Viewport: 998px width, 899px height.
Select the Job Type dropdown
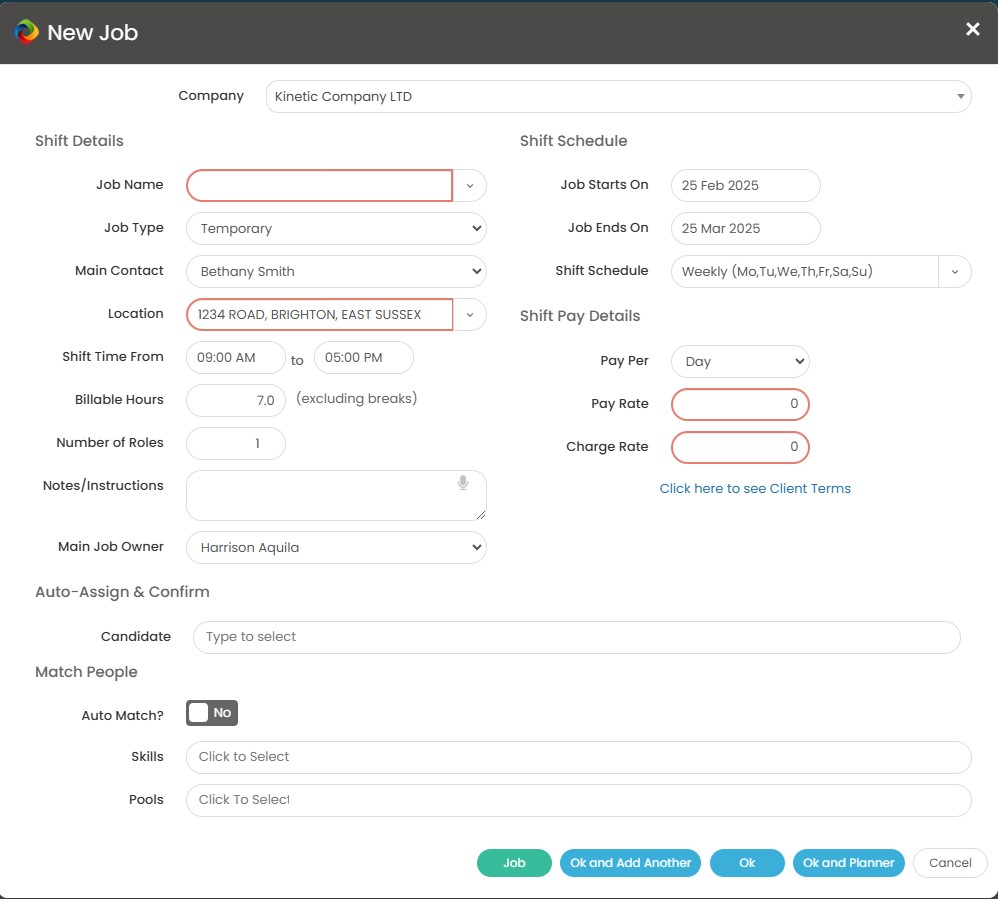[x=336, y=229]
